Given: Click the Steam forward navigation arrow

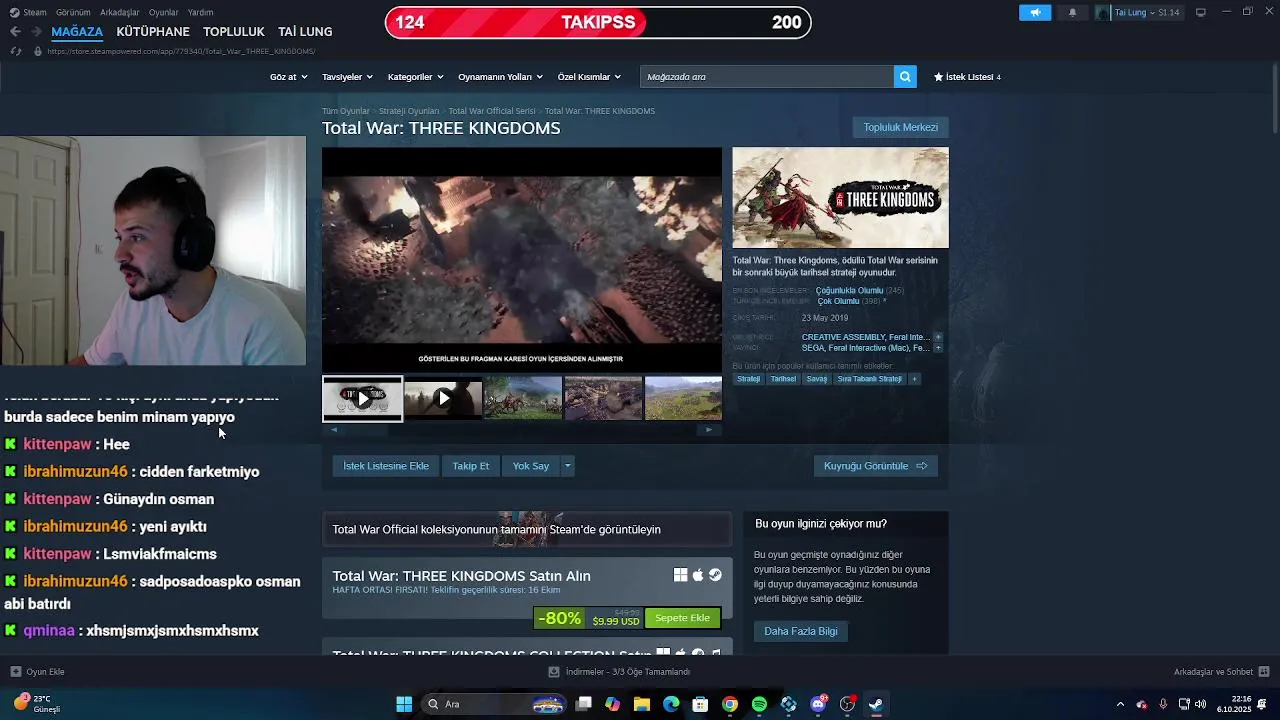Looking at the screenshot, I should (36, 31).
